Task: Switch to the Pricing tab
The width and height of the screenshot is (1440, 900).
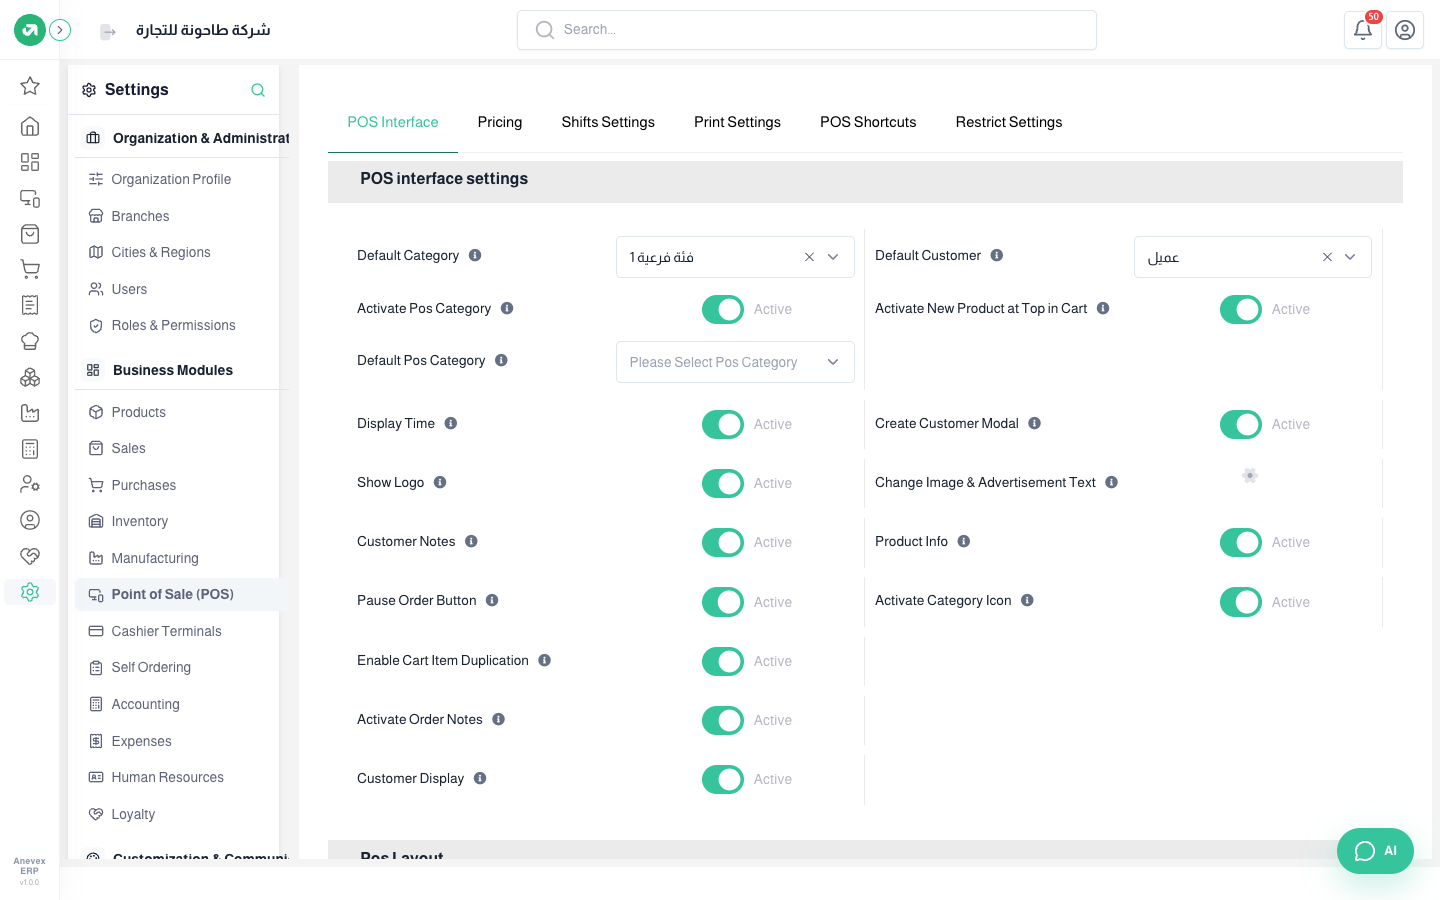Action: pos(500,122)
